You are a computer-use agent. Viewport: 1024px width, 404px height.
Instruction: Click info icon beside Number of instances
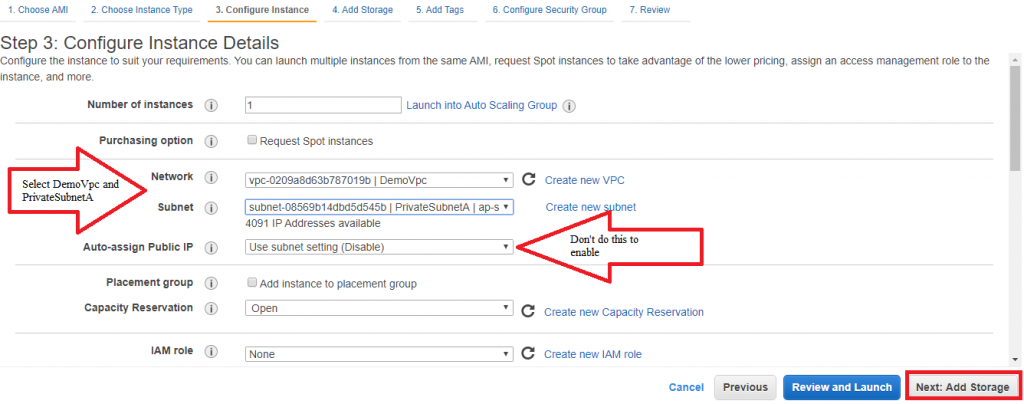[211, 106]
